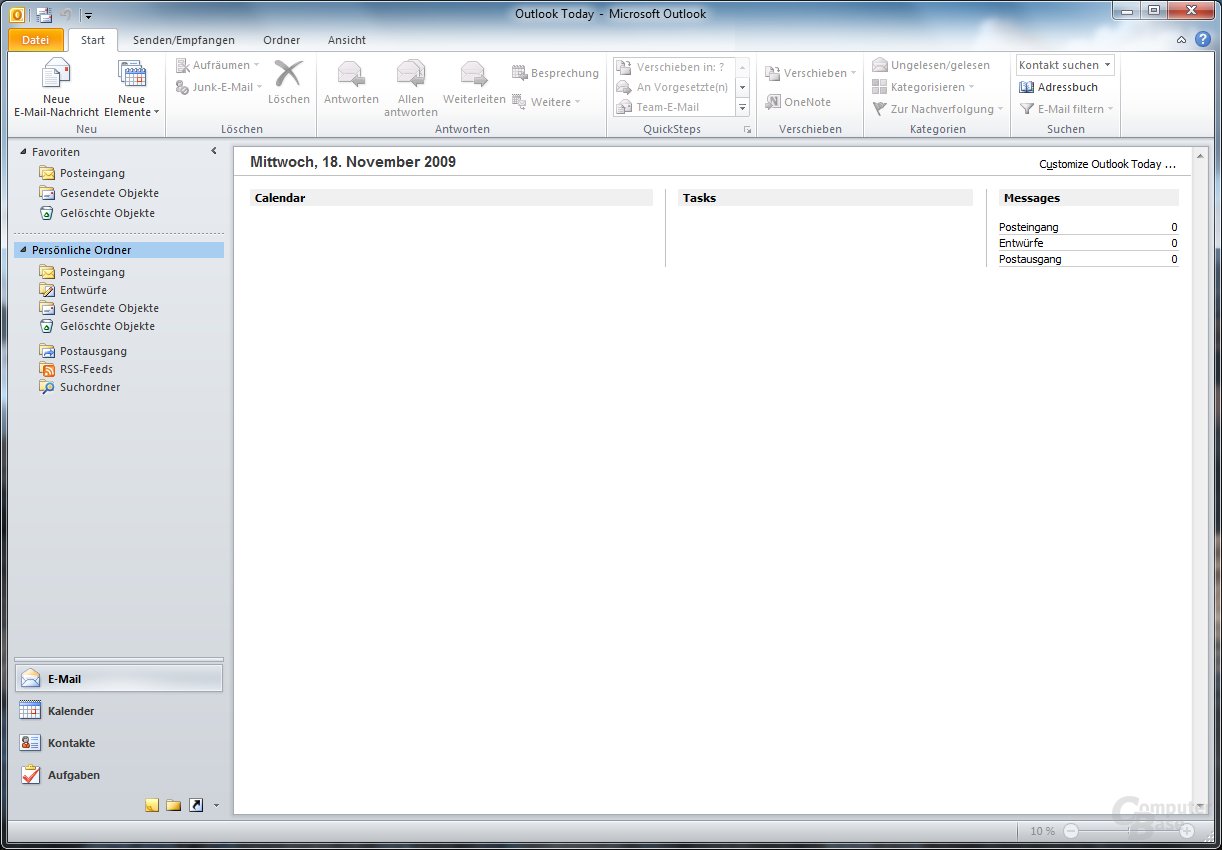Open the Entwürfe folder
The width and height of the screenshot is (1222, 850).
click(83, 290)
